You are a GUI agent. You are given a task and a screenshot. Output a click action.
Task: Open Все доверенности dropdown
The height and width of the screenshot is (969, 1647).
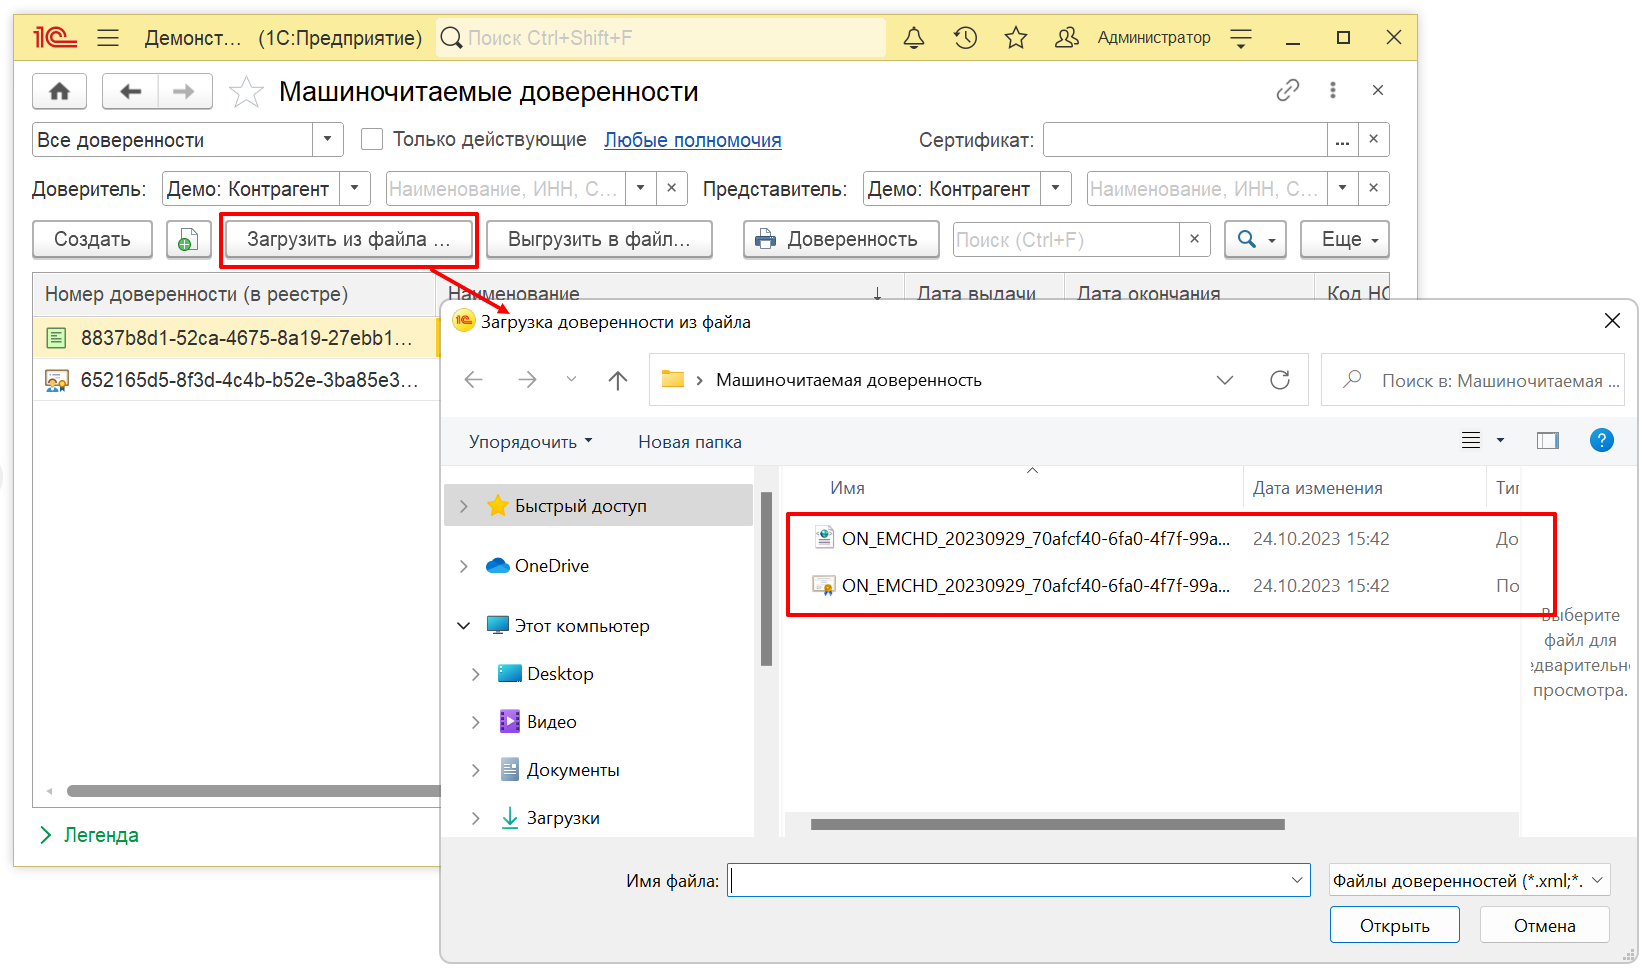click(327, 140)
